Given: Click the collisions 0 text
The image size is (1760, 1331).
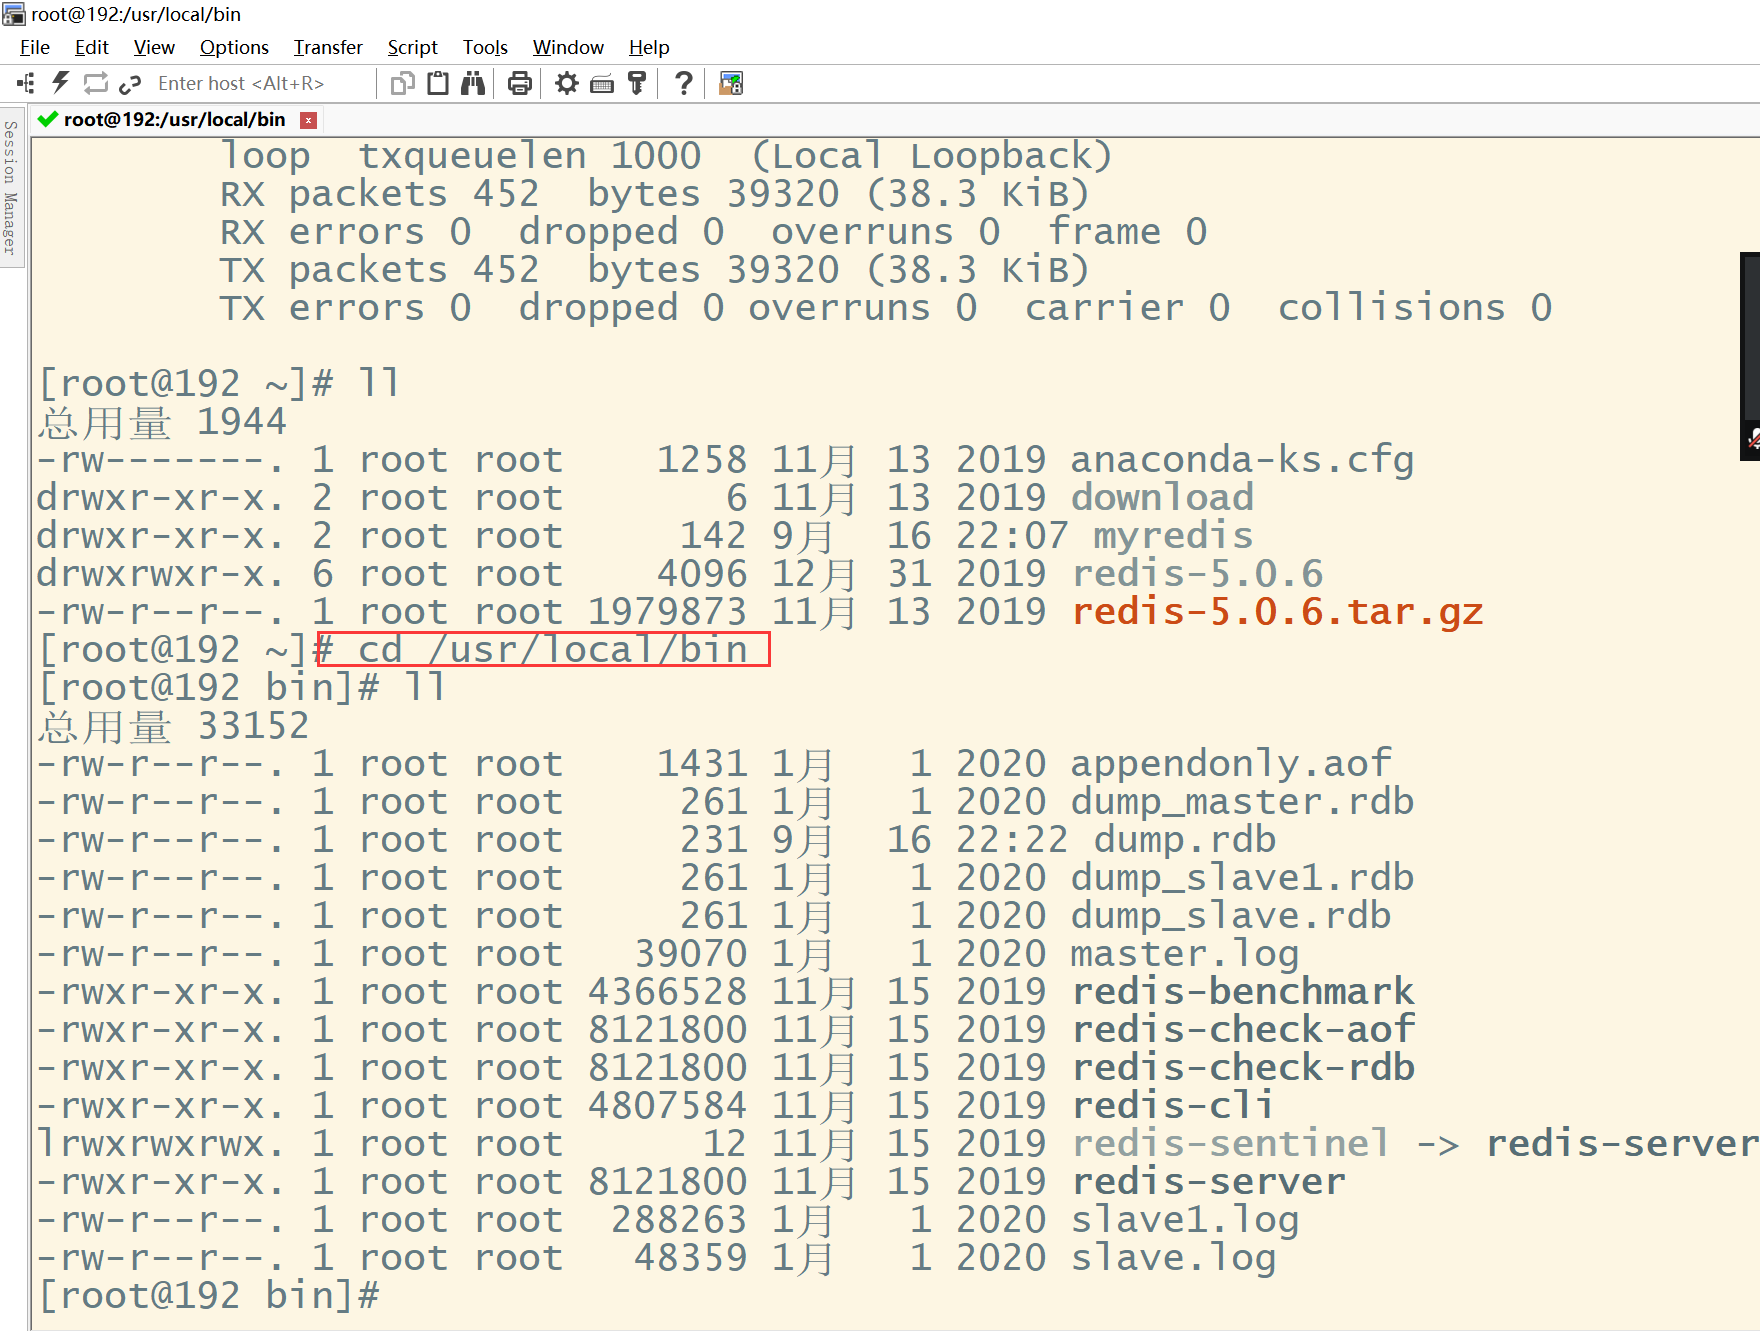Looking at the screenshot, I should [x=1415, y=307].
